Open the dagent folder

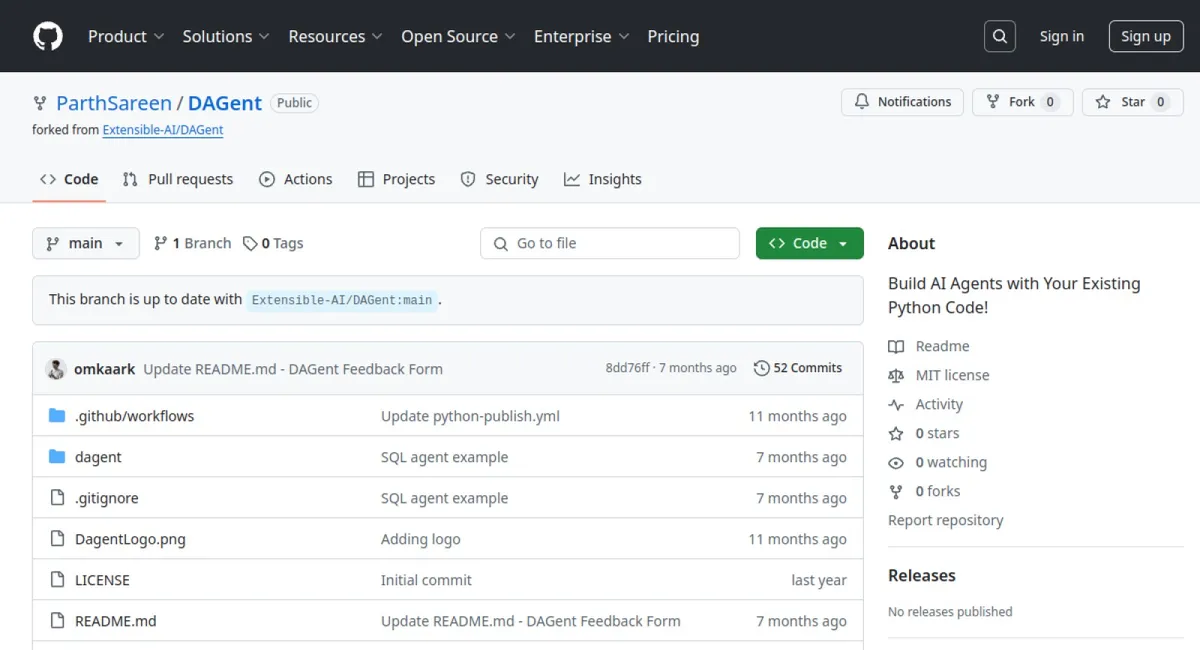point(98,457)
